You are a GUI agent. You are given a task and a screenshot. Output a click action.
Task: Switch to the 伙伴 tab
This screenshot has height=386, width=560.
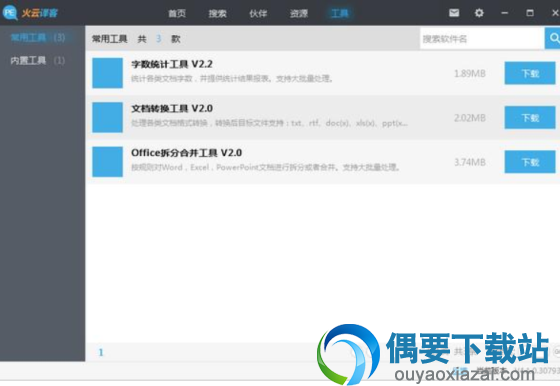coord(258,14)
